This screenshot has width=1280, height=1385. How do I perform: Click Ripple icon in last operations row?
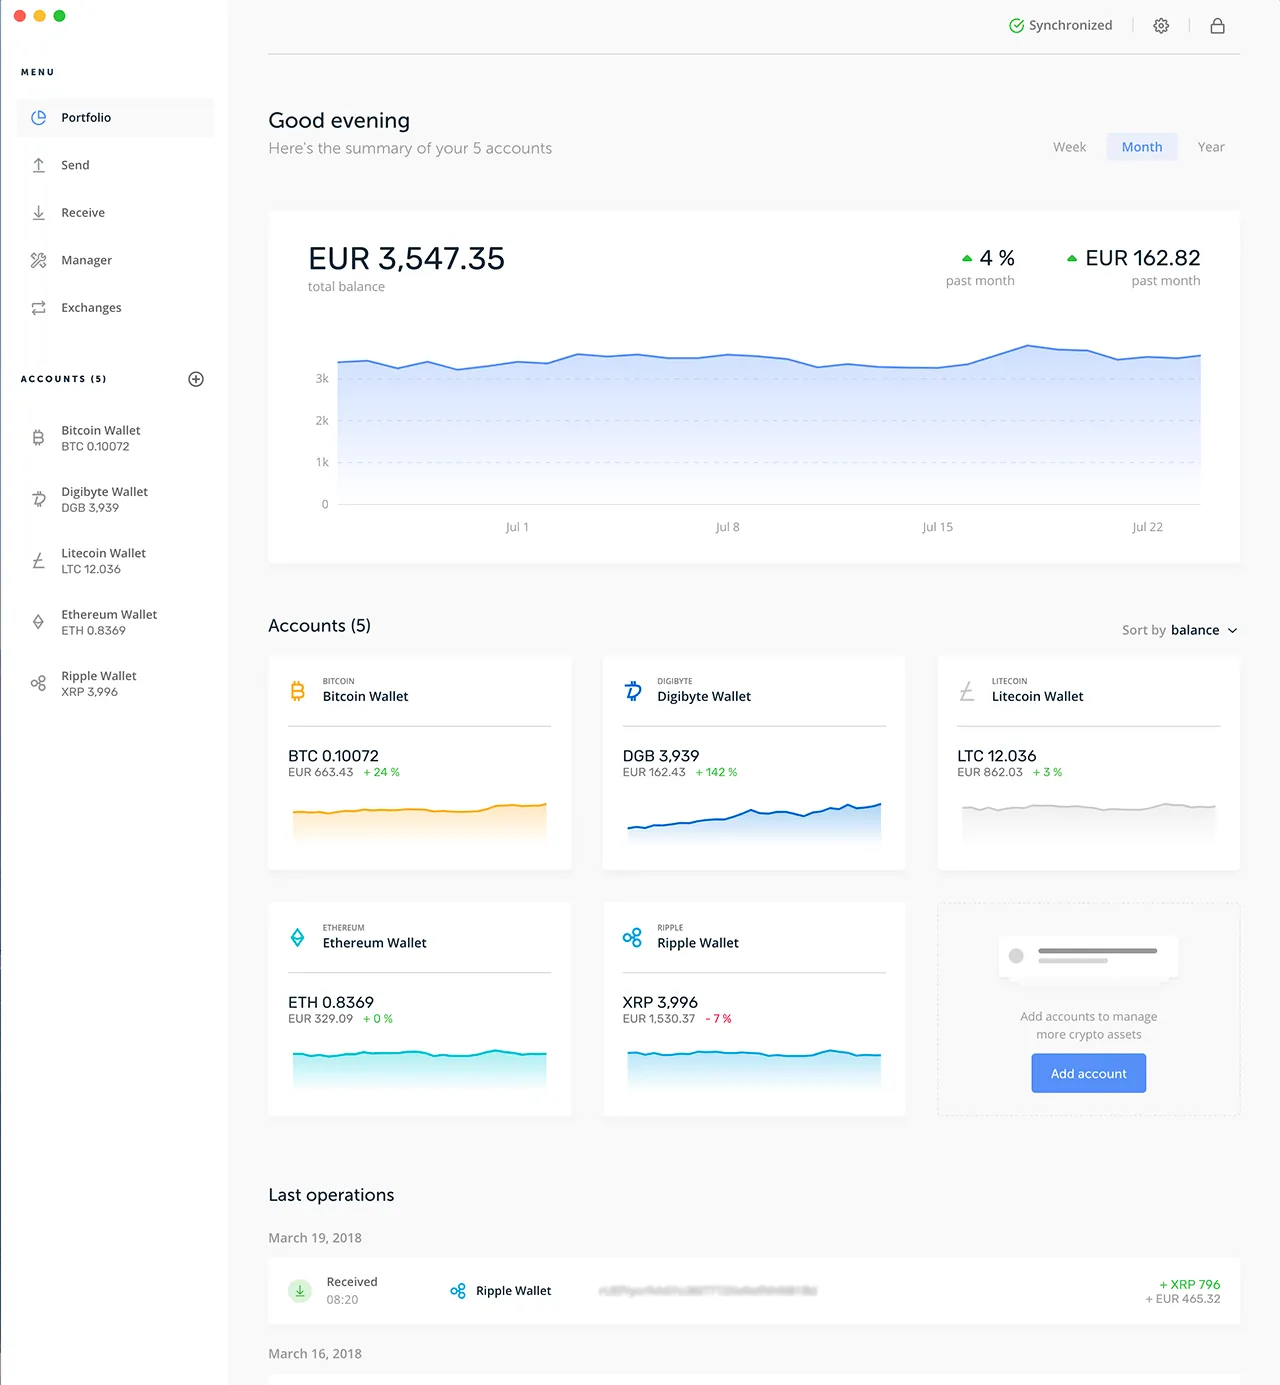point(458,1291)
